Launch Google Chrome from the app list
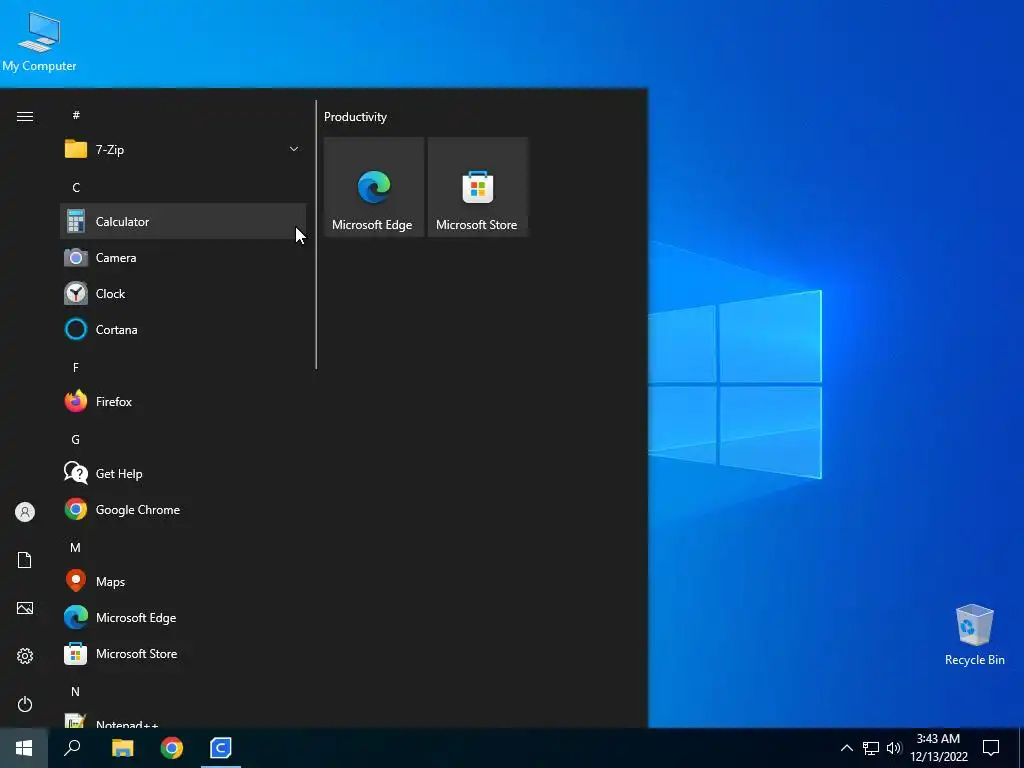The image size is (1024, 768). [x=183, y=509]
